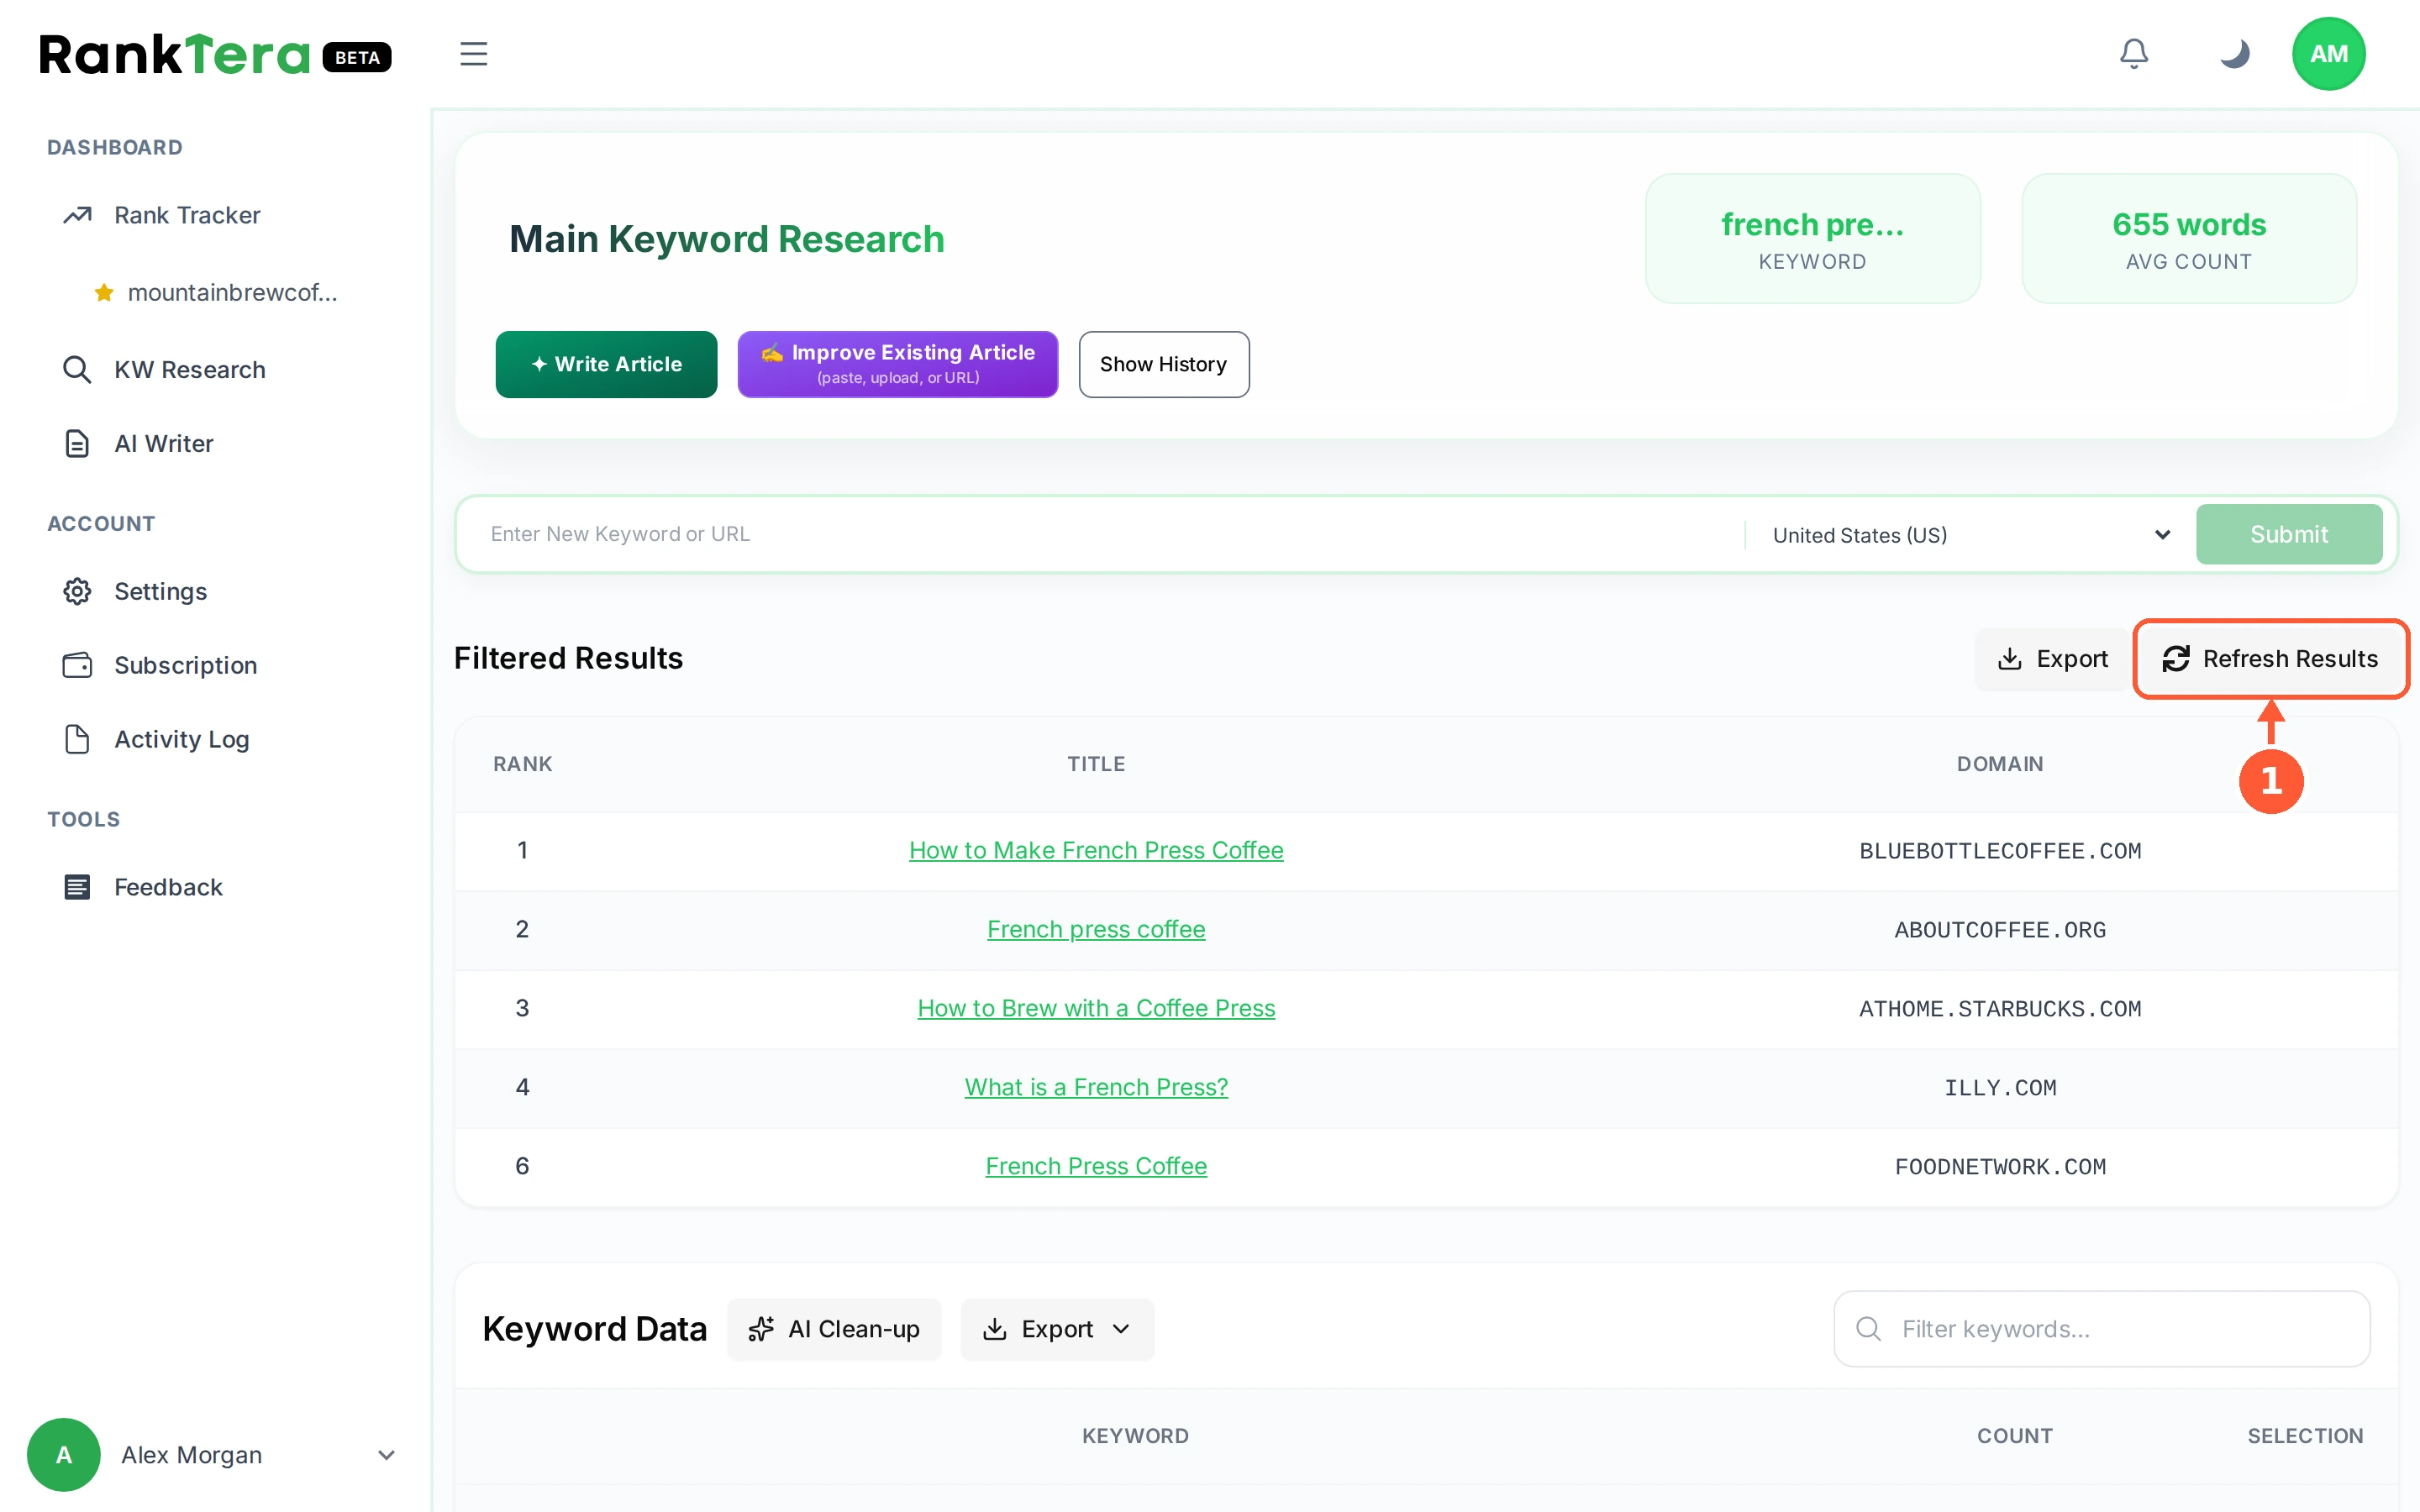Viewport: 2420px width, 1512px height.
Task: Toggle the hamburger sidebar menu
Action: point(473,54)
